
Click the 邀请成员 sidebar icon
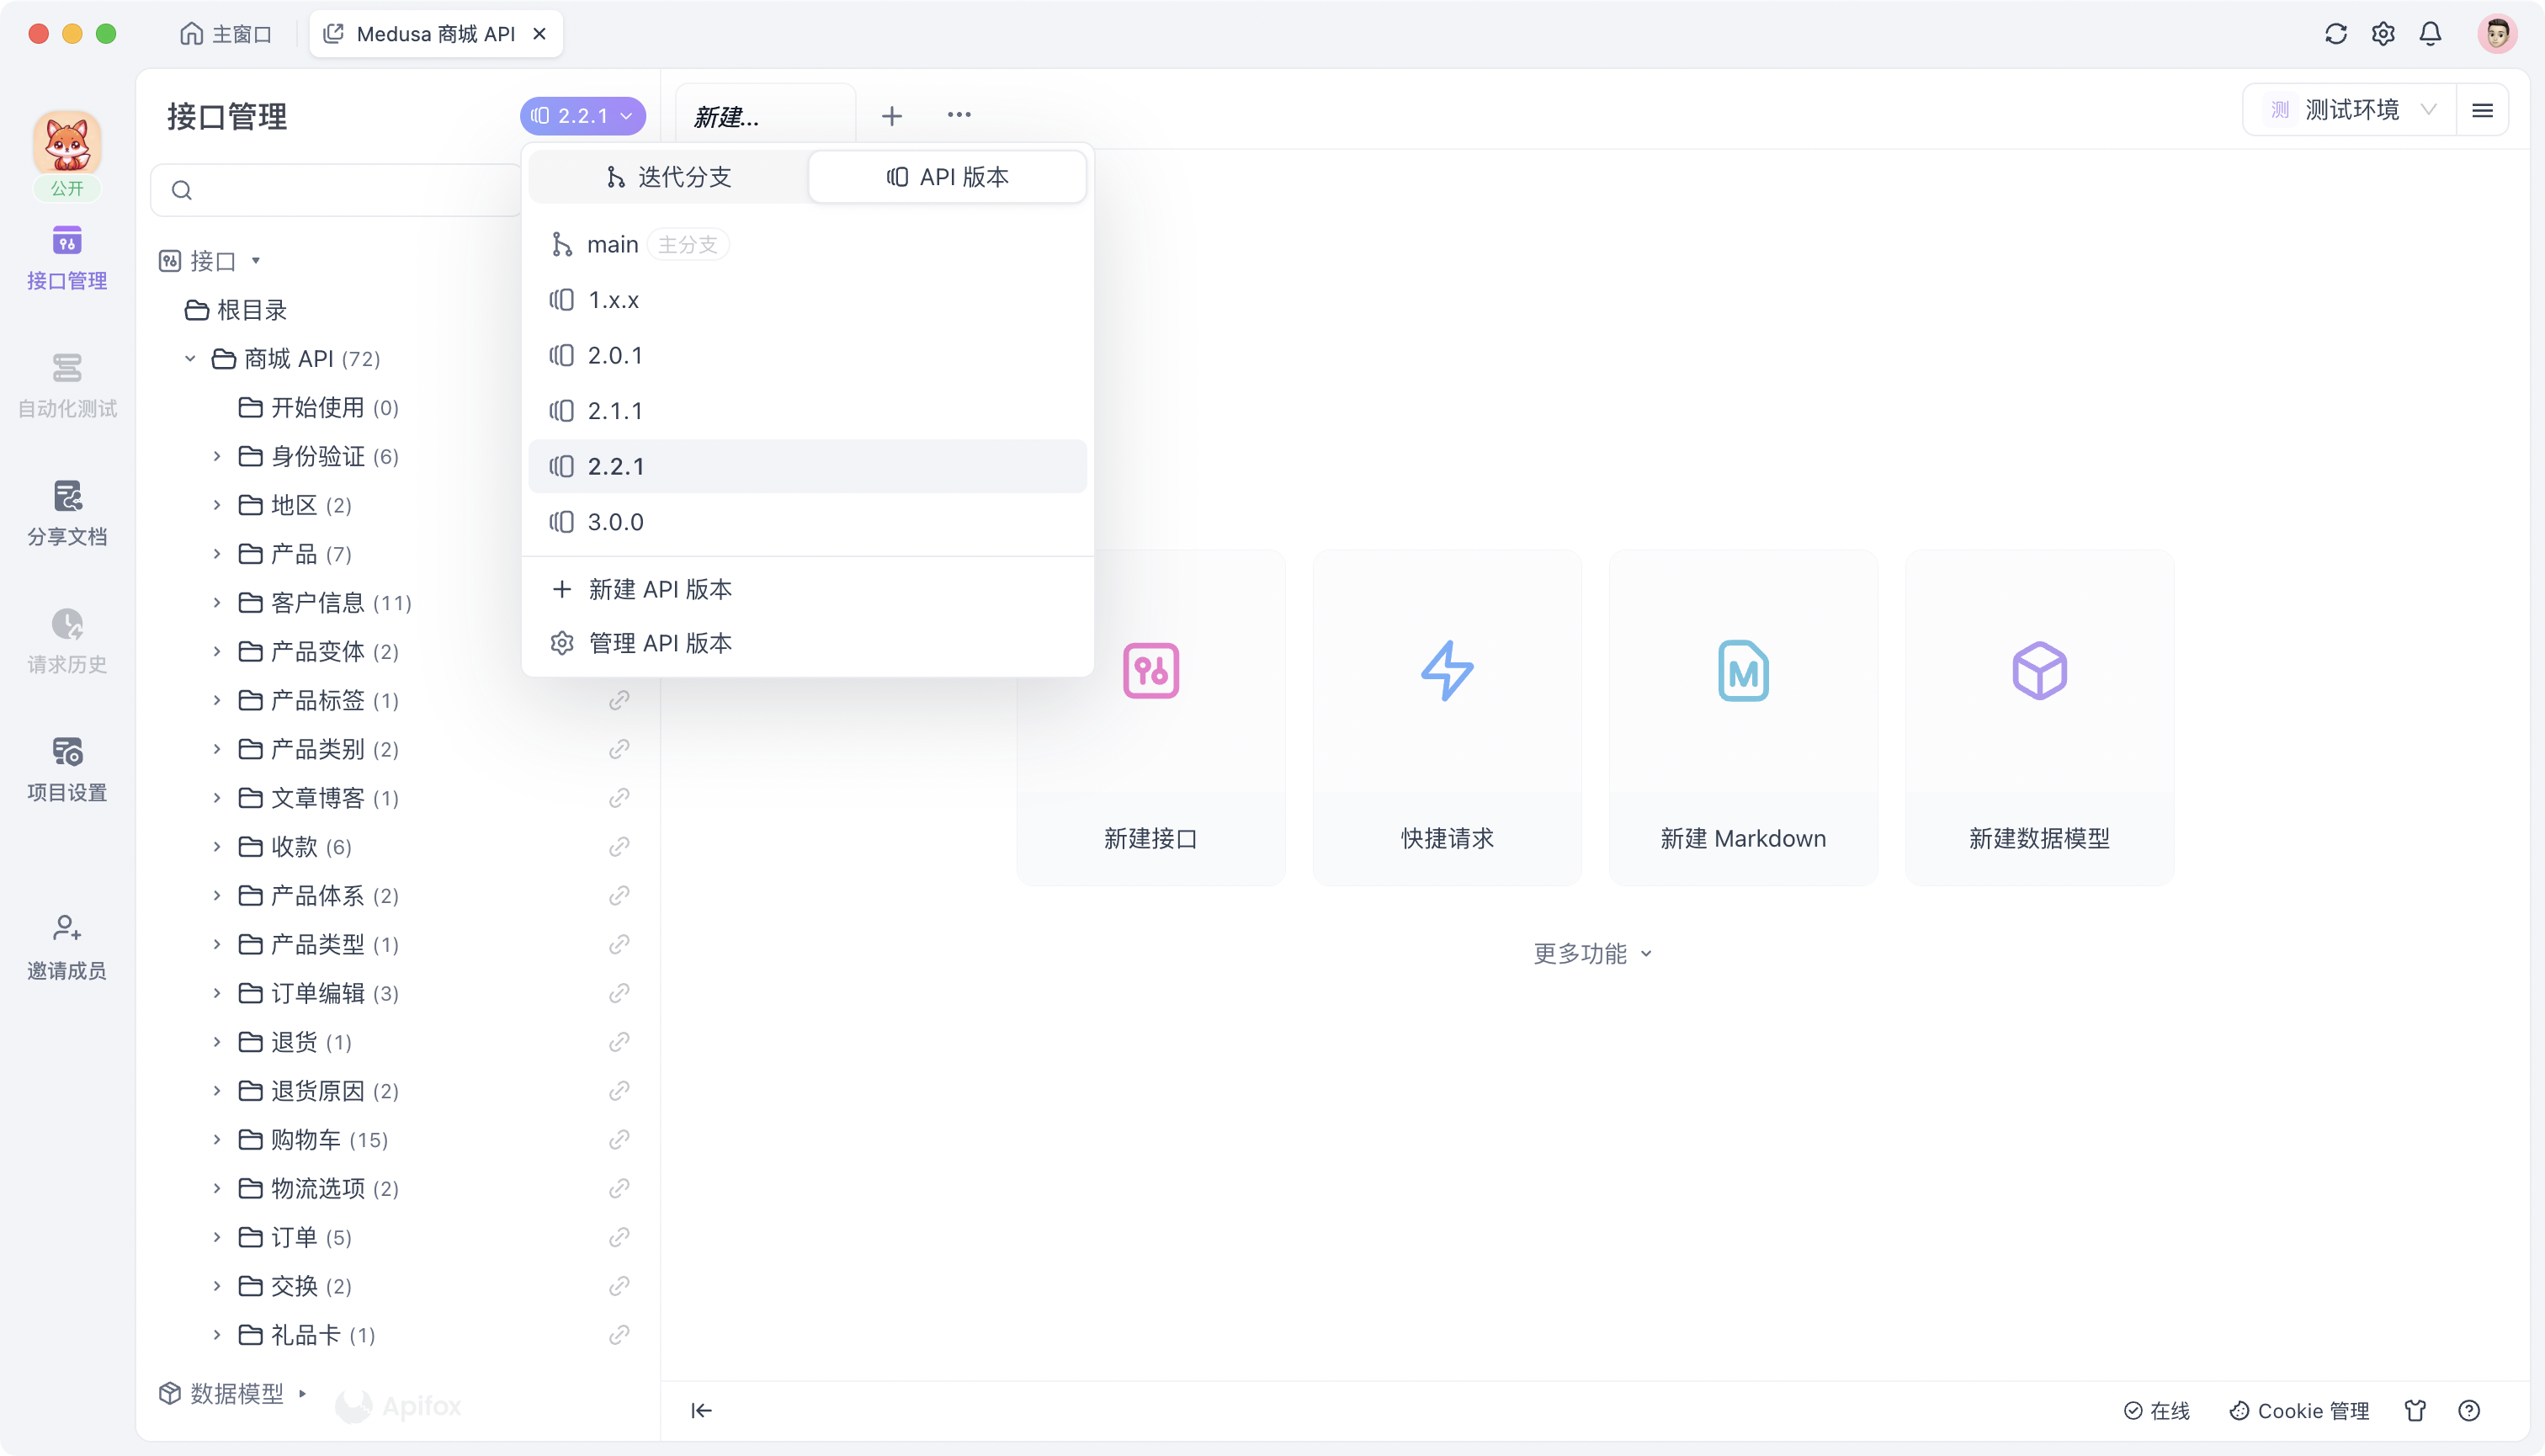(66, 945)
